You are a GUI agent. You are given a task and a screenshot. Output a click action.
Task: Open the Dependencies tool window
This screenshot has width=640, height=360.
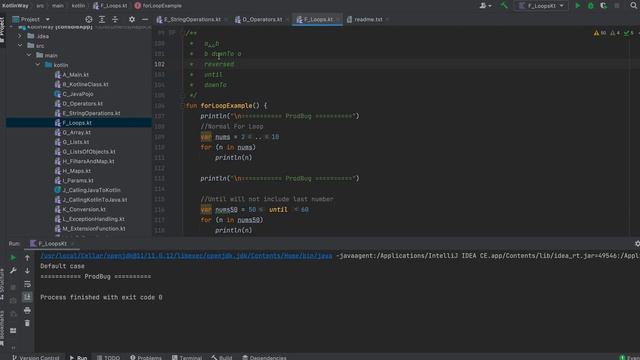264,358
